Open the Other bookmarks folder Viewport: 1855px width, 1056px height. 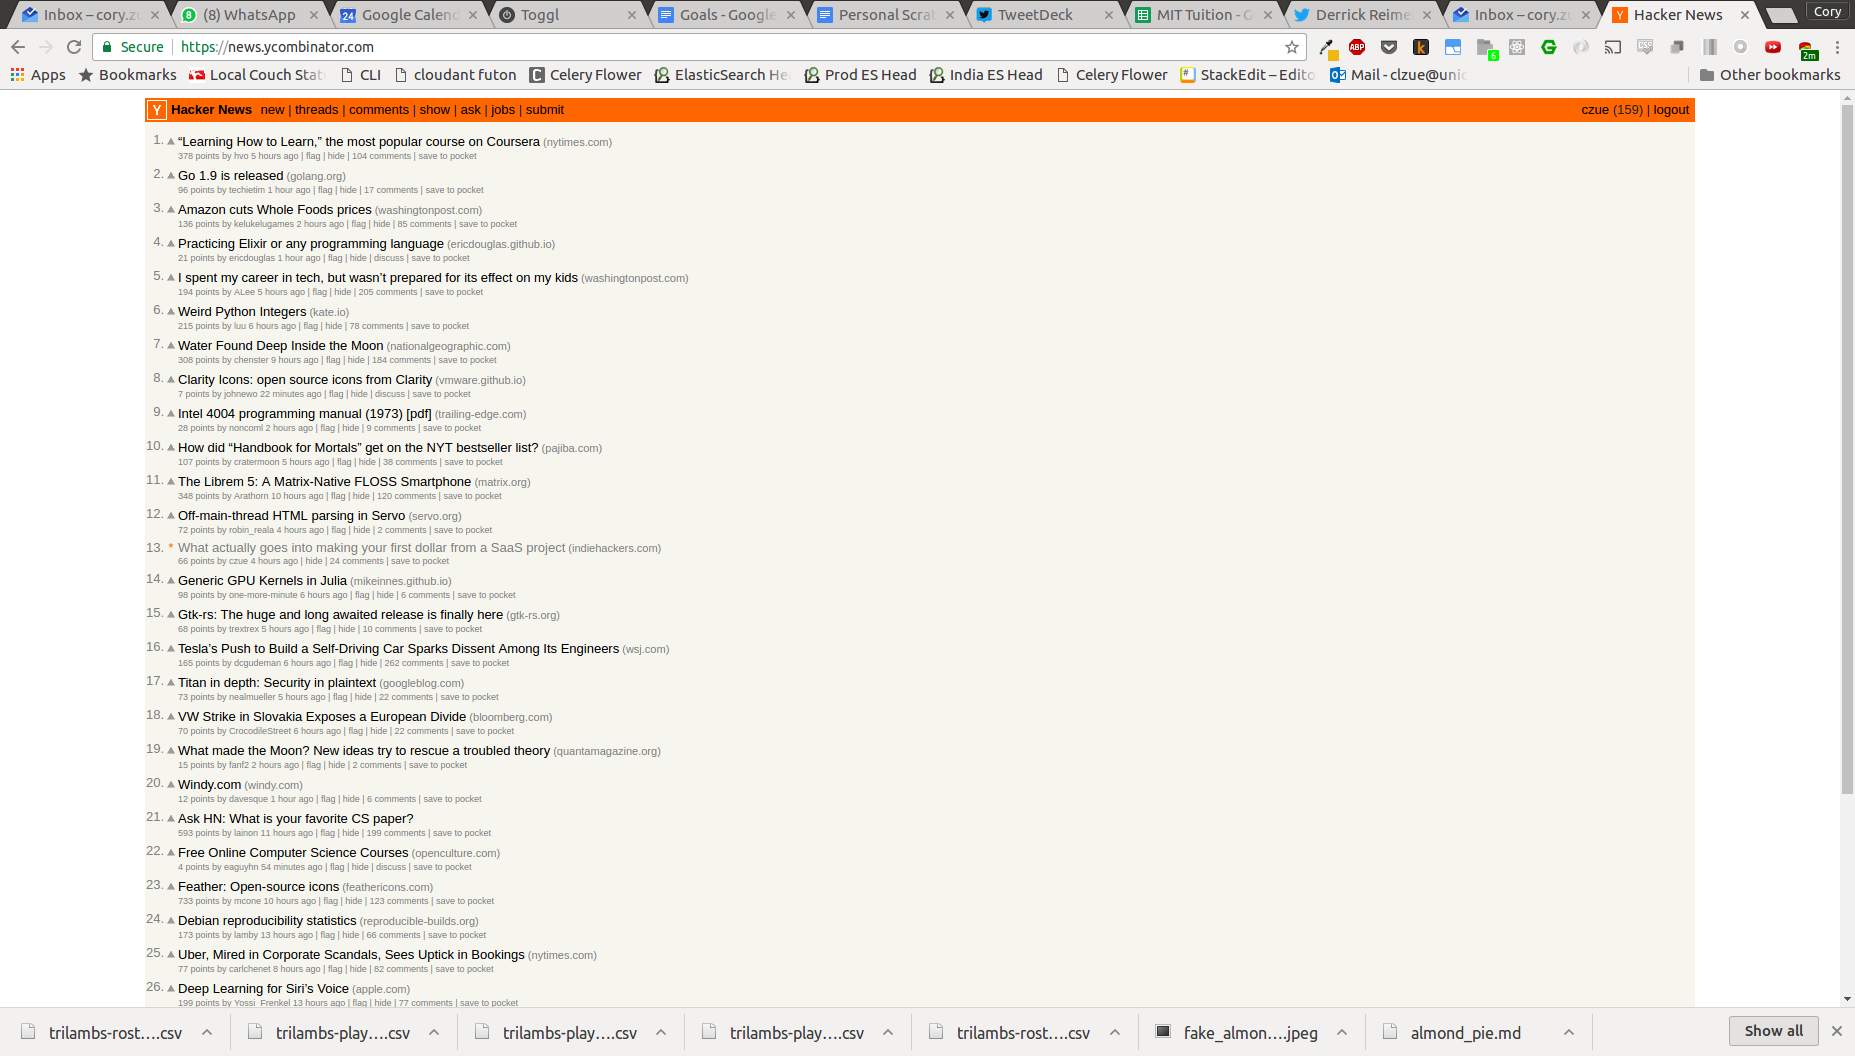click(x=1770, y=75)
